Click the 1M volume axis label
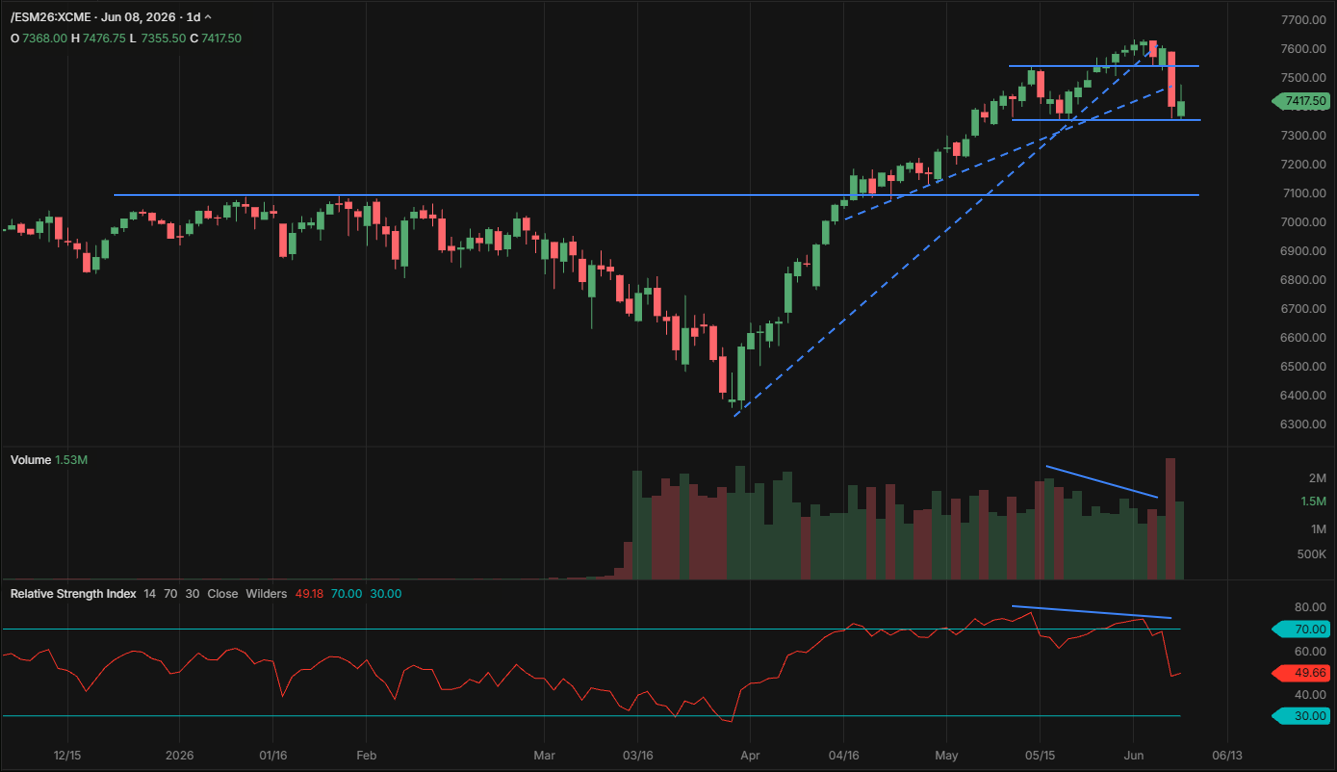Image resolution: width=1337 pixels, height=772 pixels. pyautogui.click(x=1317, y=529)
